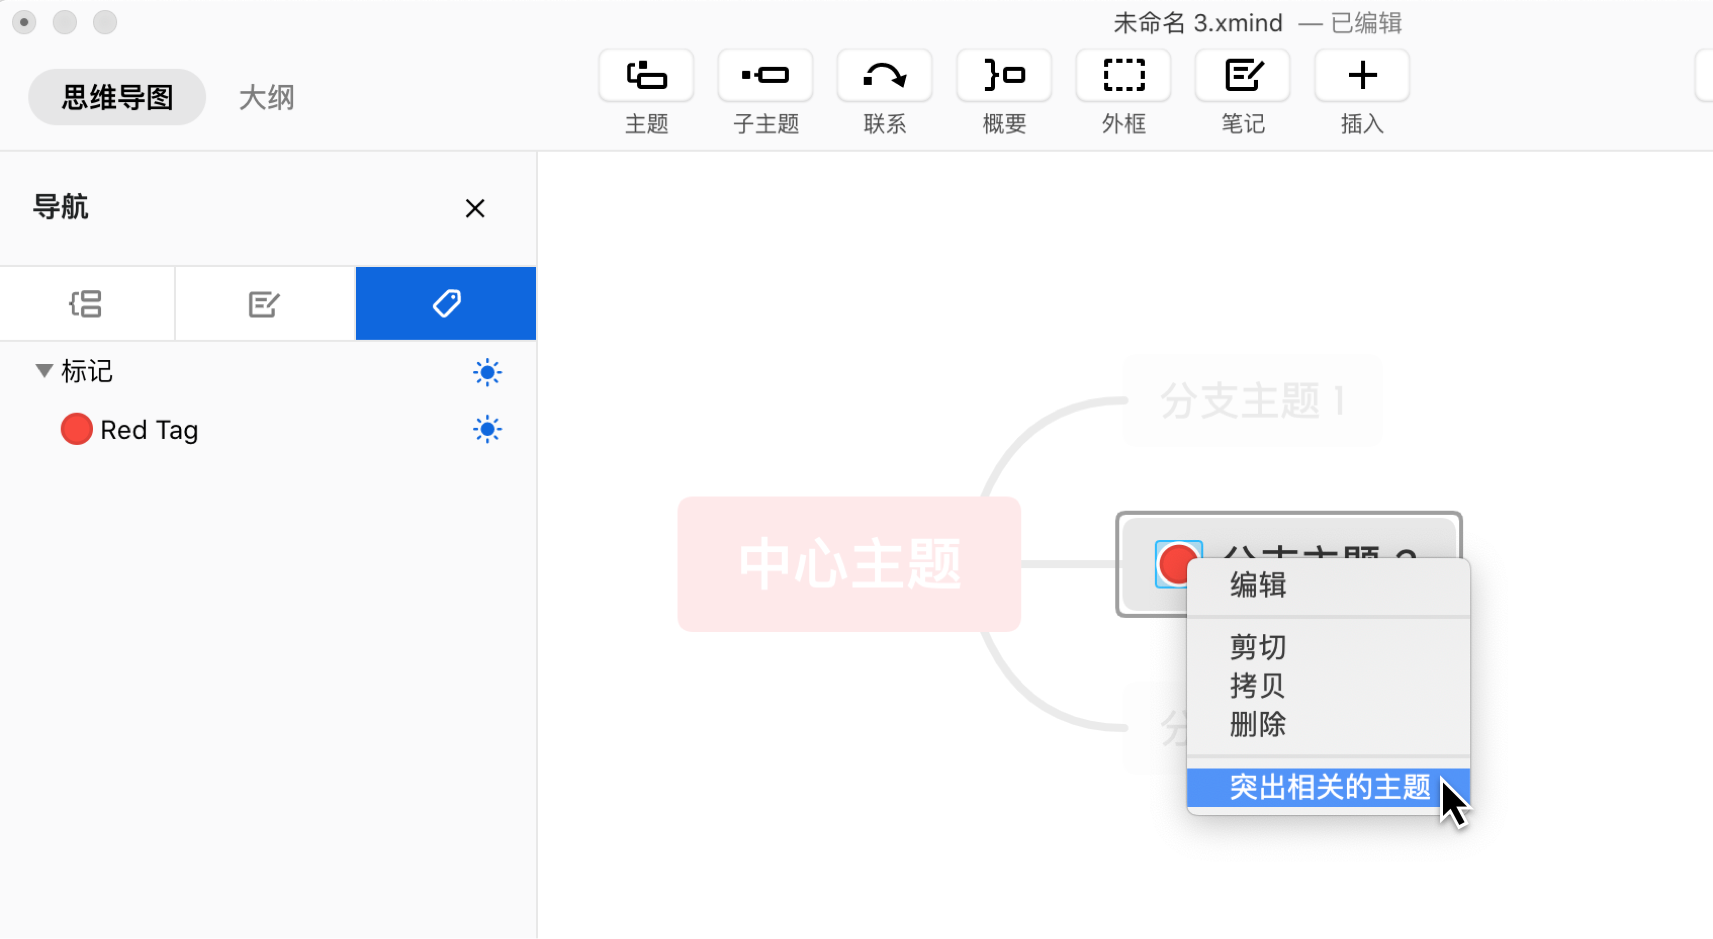Screen dimensions: 1713x939
Task: Switch to 大纲 outline view
Action: click(266, 98)
